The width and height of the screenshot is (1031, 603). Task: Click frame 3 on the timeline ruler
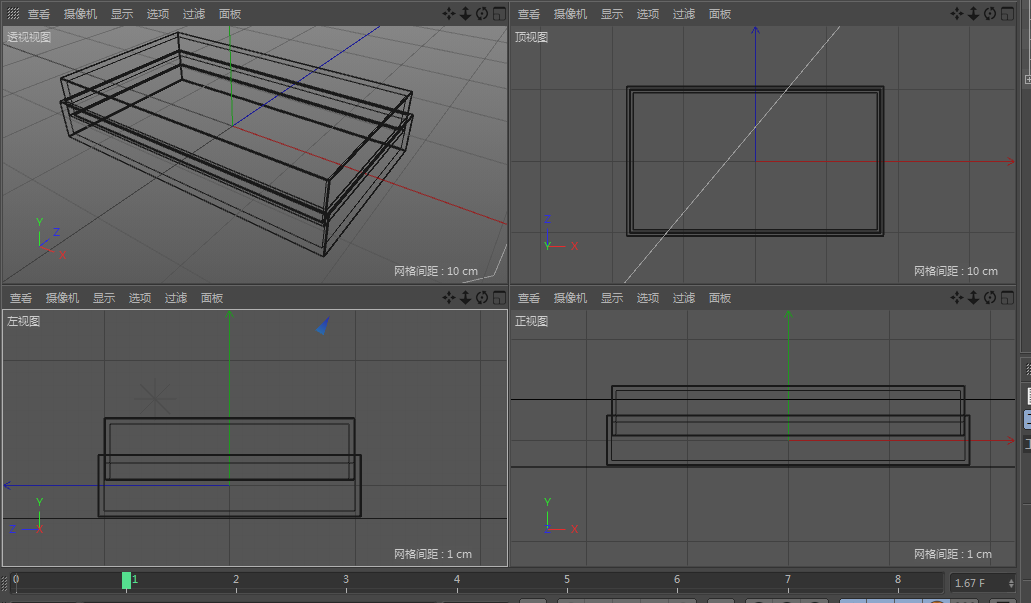click(345, 579)
